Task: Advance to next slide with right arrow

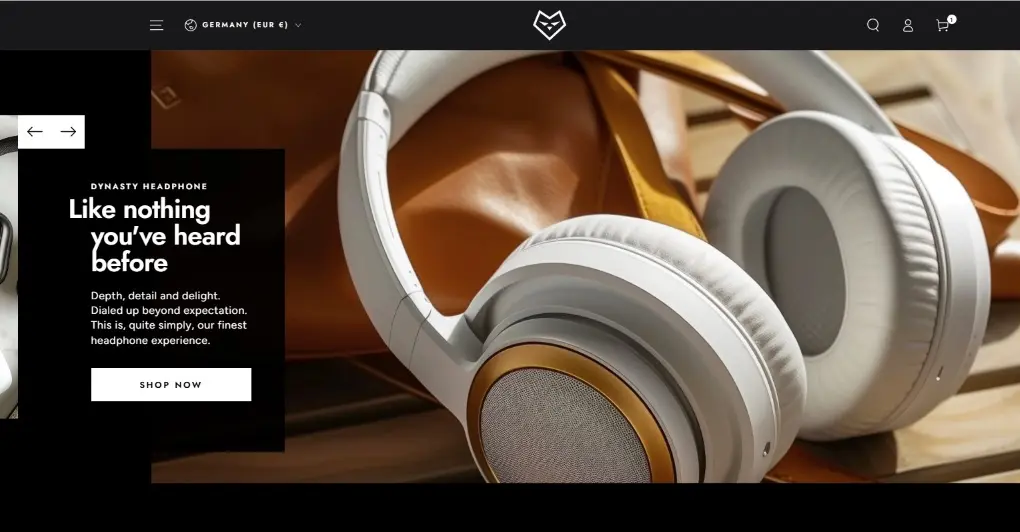Action: (x=68, y=132)
